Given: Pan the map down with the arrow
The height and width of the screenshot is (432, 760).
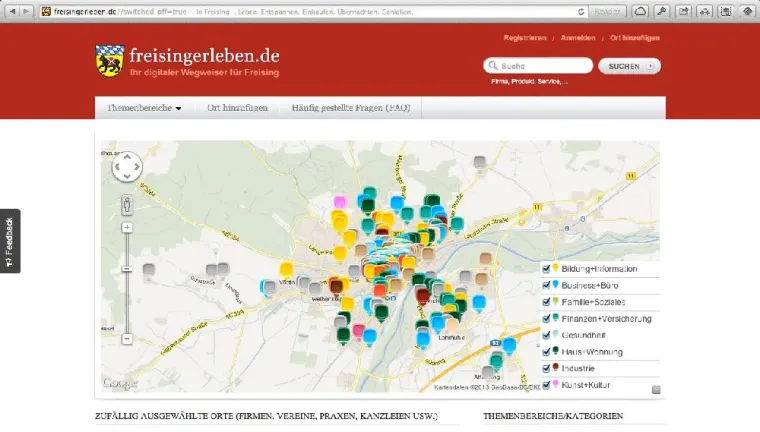Looking at the screenshot, I should pos(127,176).
